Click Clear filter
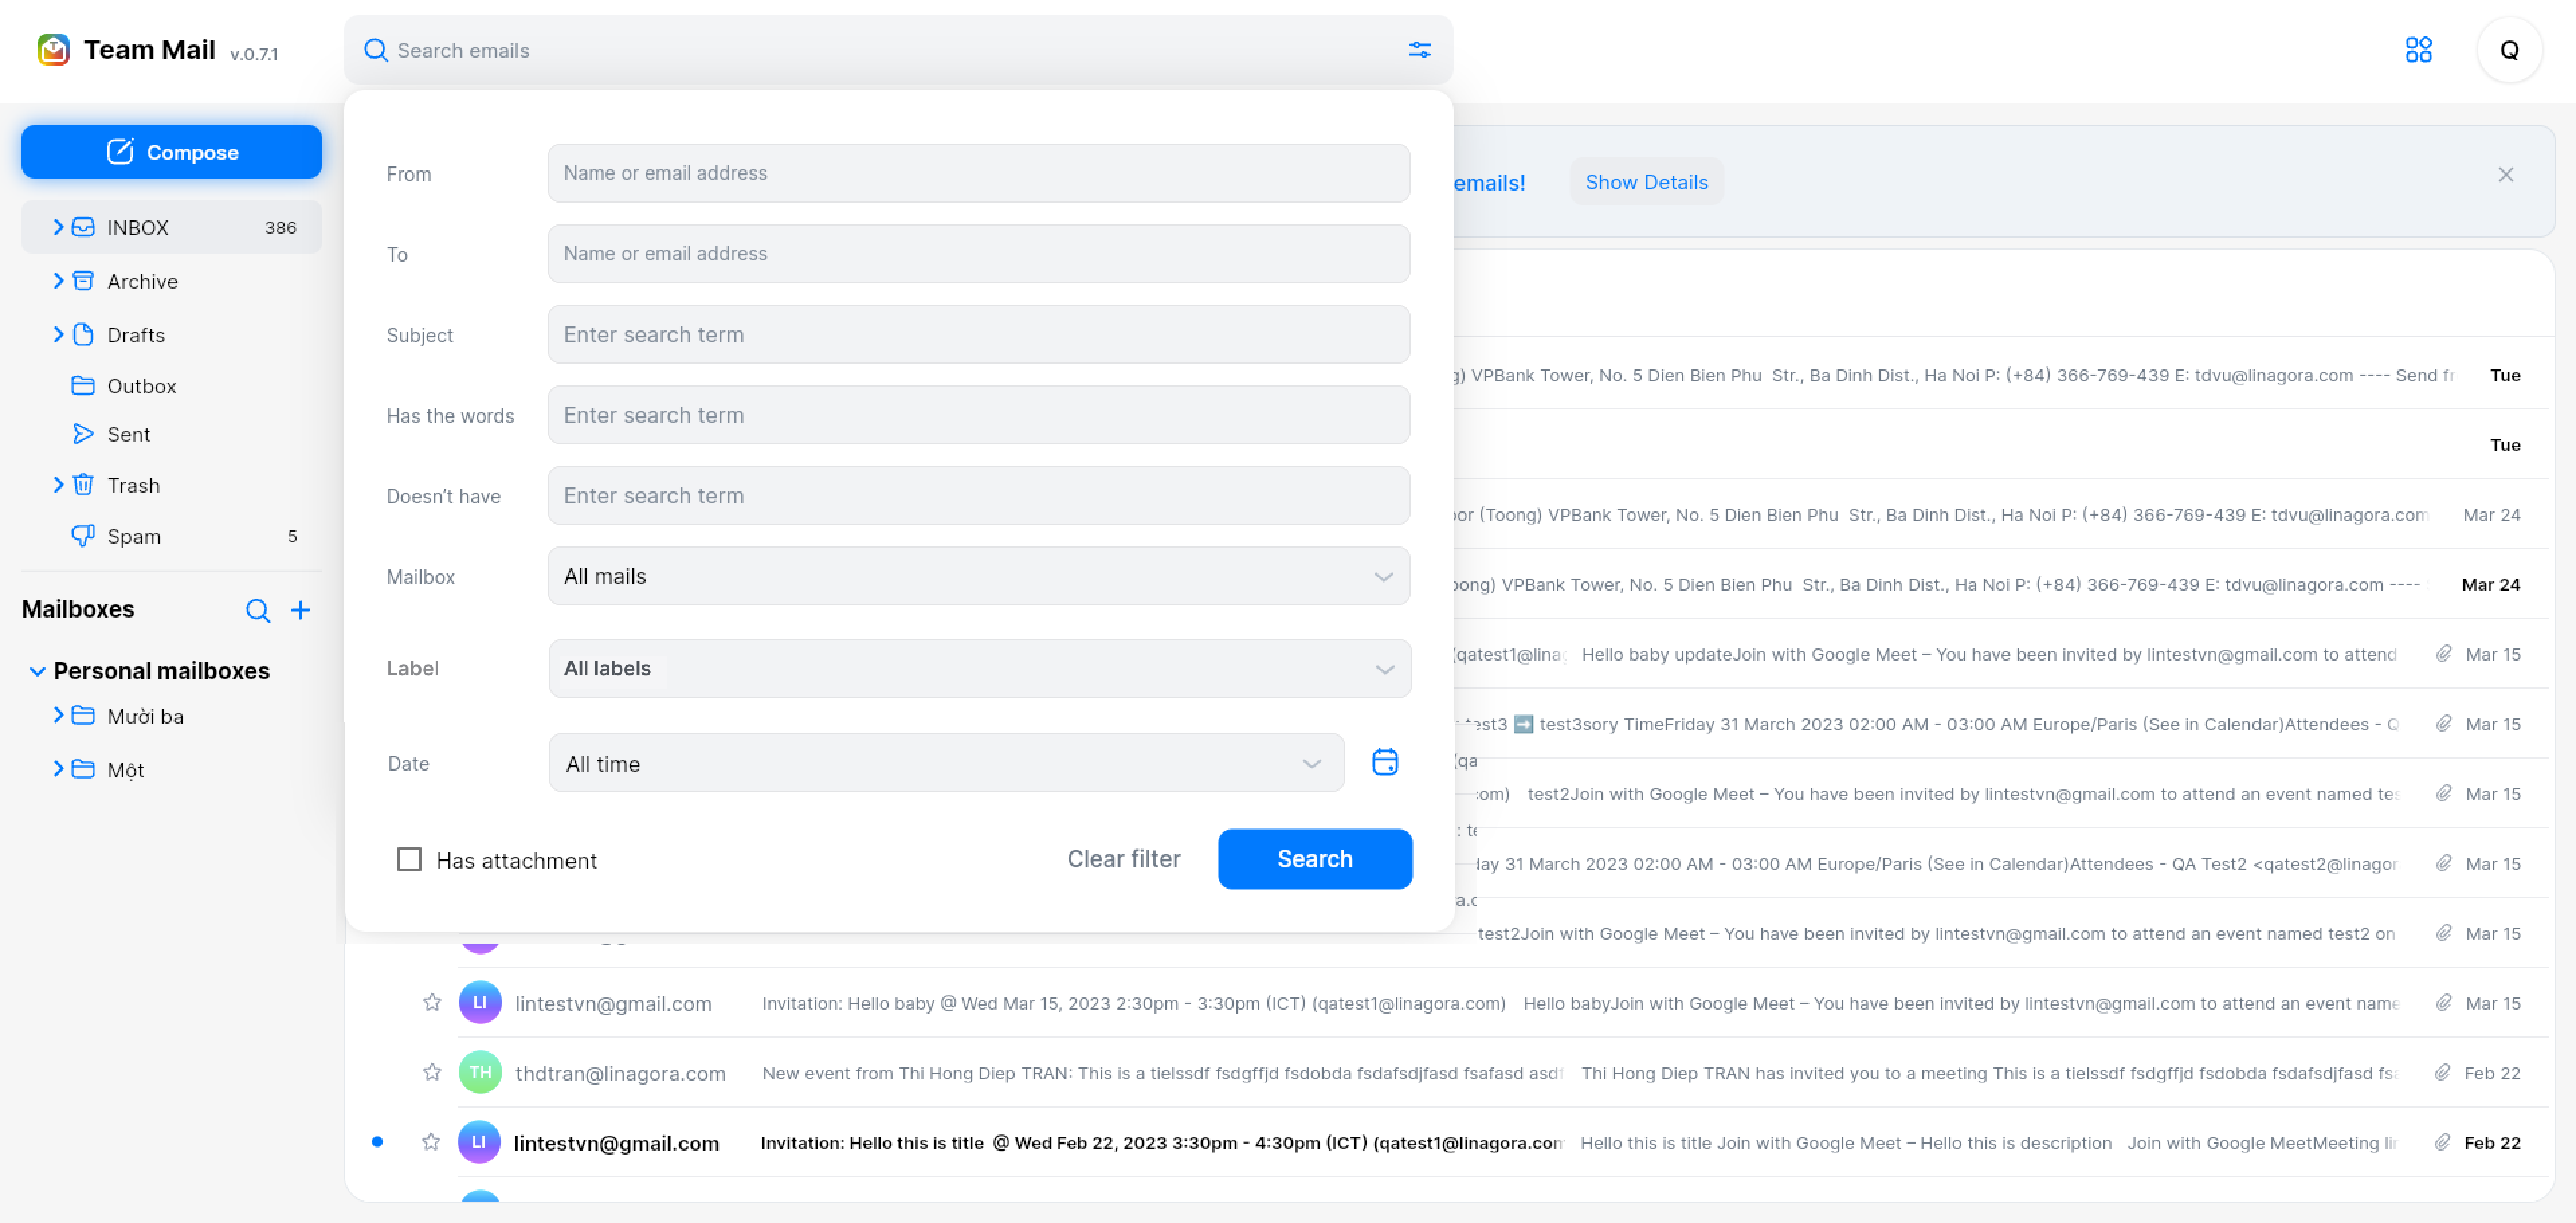The image size is (2576, 1223). 1123,859
